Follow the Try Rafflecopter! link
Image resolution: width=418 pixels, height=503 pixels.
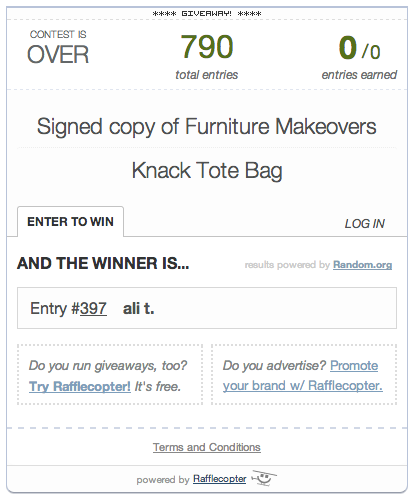click(x=80, y=386)
